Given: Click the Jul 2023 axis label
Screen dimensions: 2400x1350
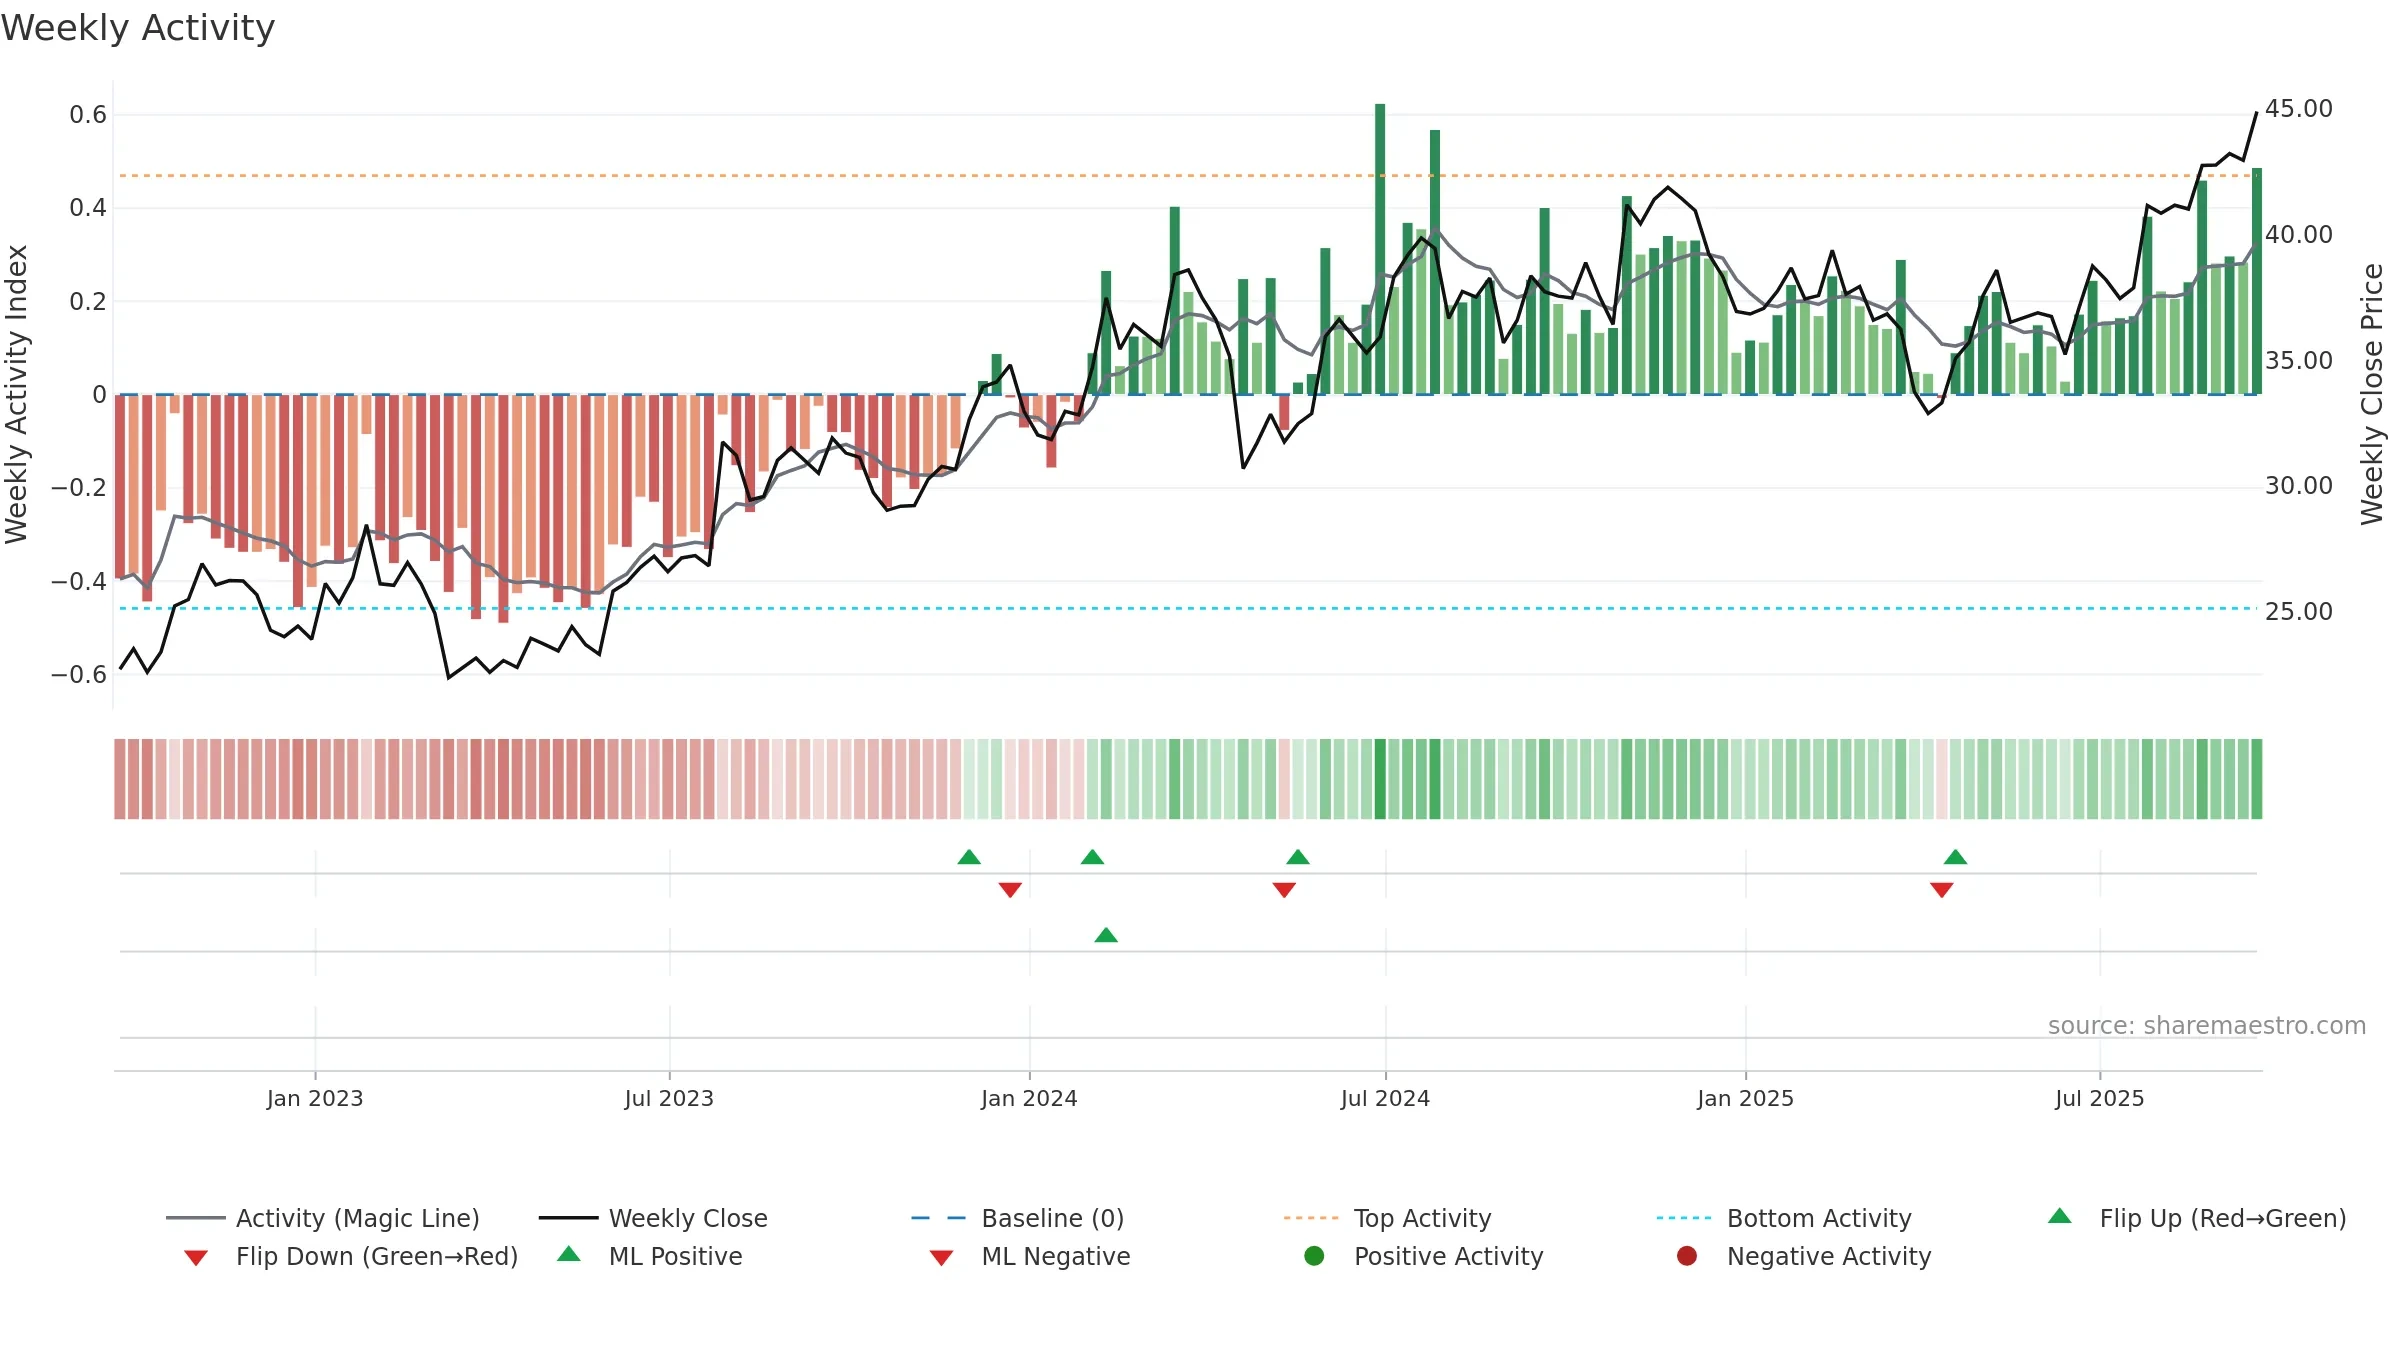Looking at the screenshot, I should [669, 1099].
